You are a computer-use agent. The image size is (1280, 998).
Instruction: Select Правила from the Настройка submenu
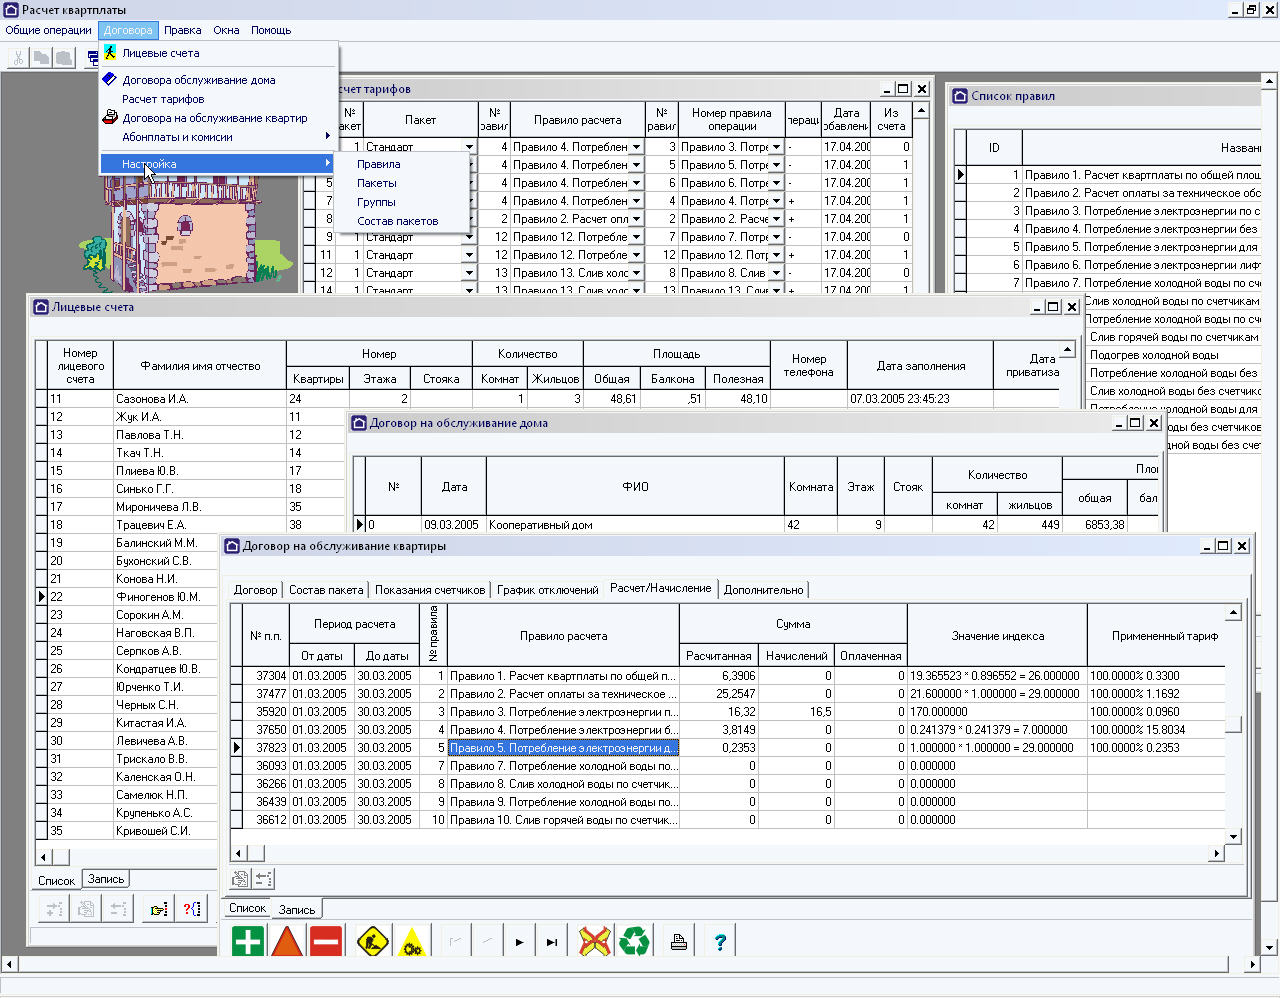tap(378, 164)
